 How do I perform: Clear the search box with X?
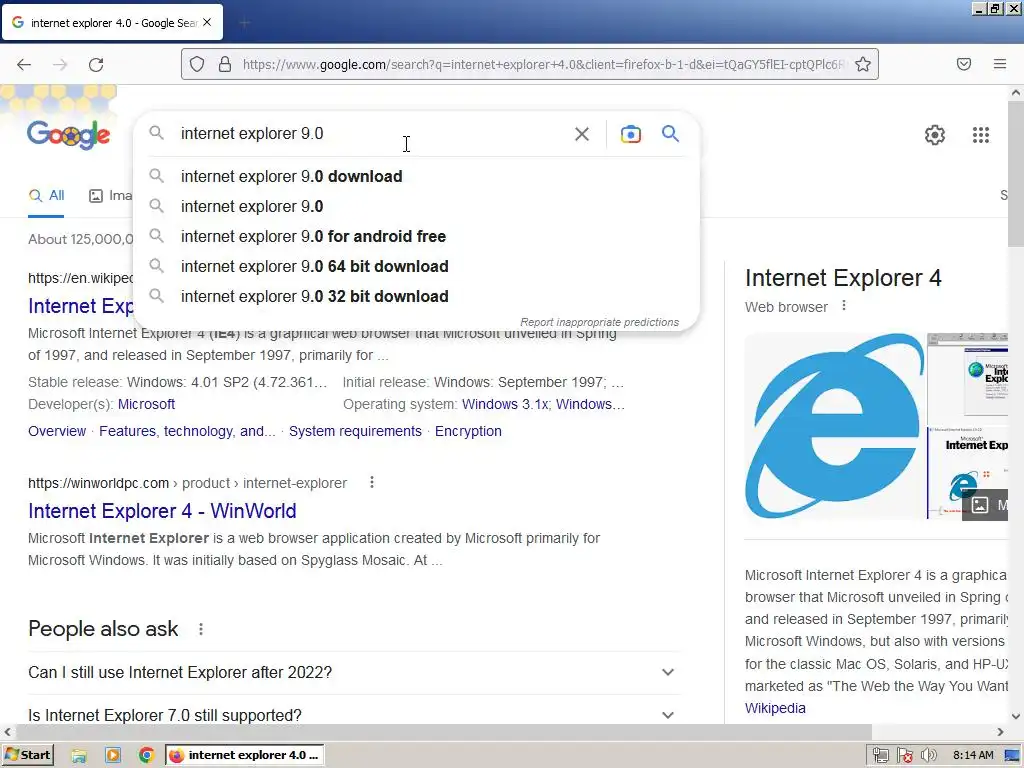click(582, 134)
